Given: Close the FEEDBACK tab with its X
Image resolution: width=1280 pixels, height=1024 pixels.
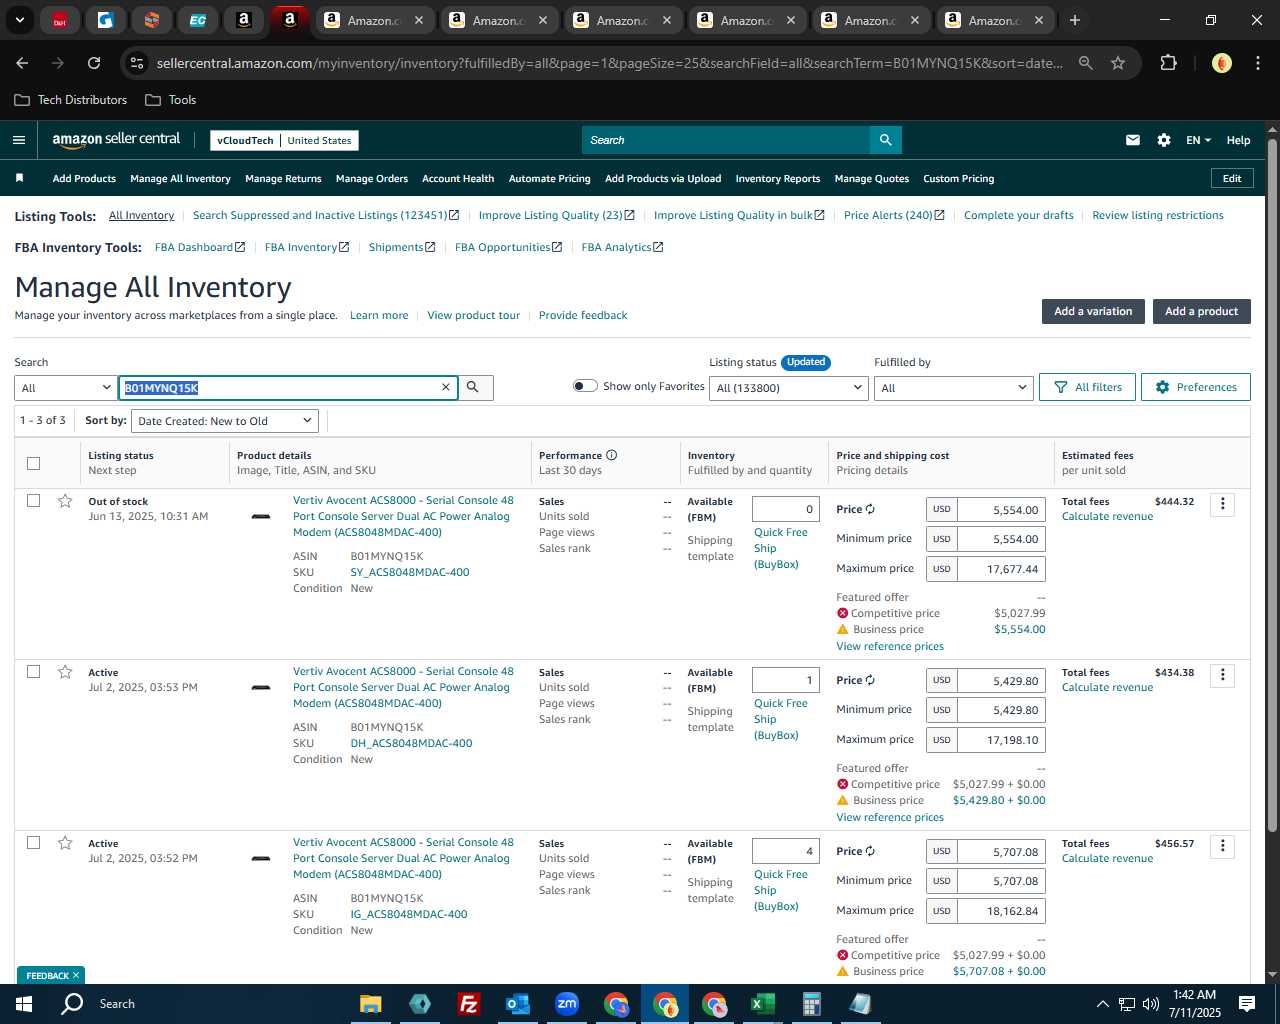Looking at the screenshot, I should pyautogui.click(x=75, y=976).
